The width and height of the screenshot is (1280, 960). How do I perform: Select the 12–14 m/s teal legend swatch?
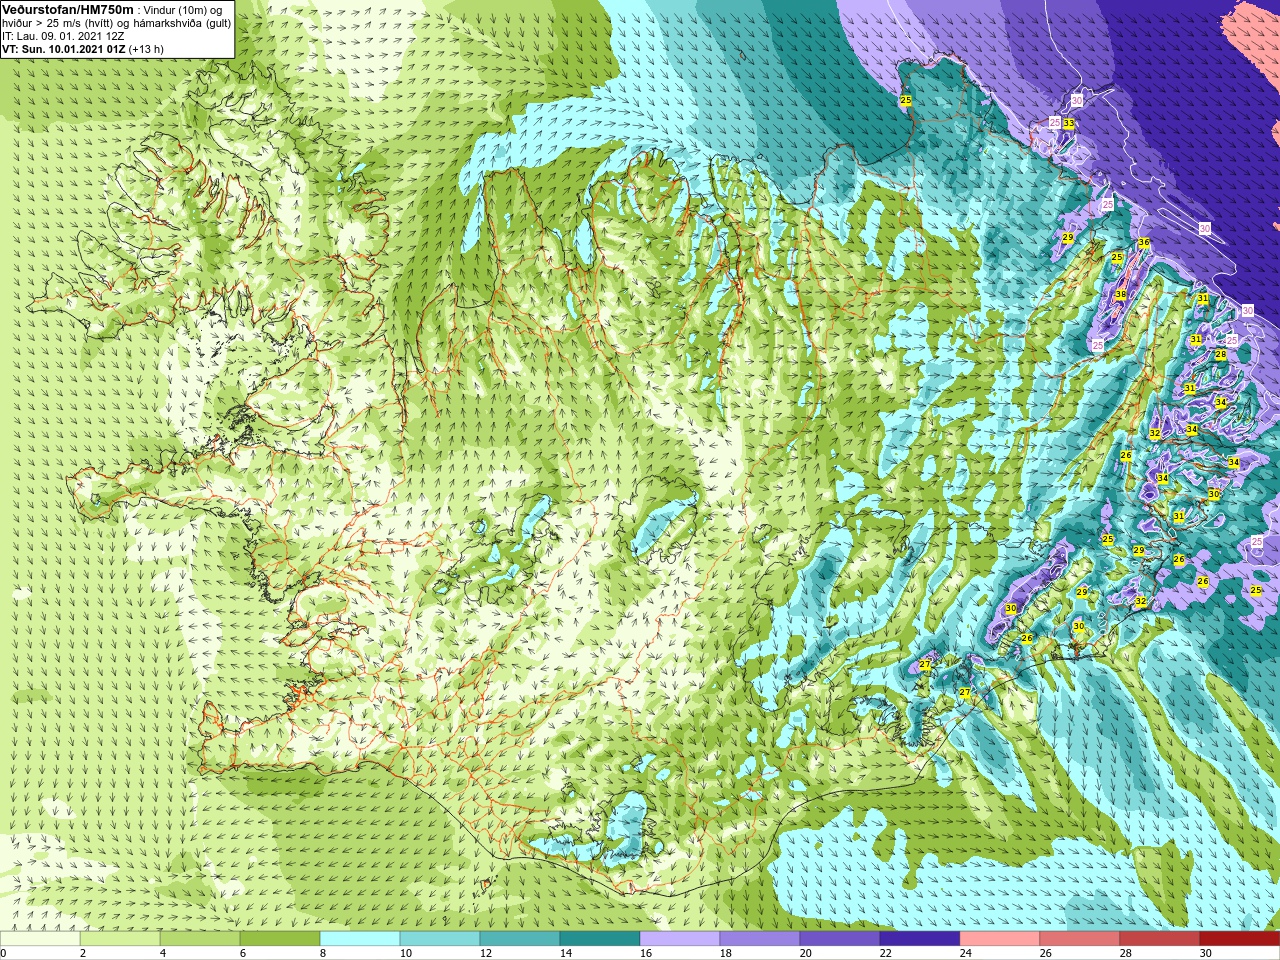tap(520, 939)
